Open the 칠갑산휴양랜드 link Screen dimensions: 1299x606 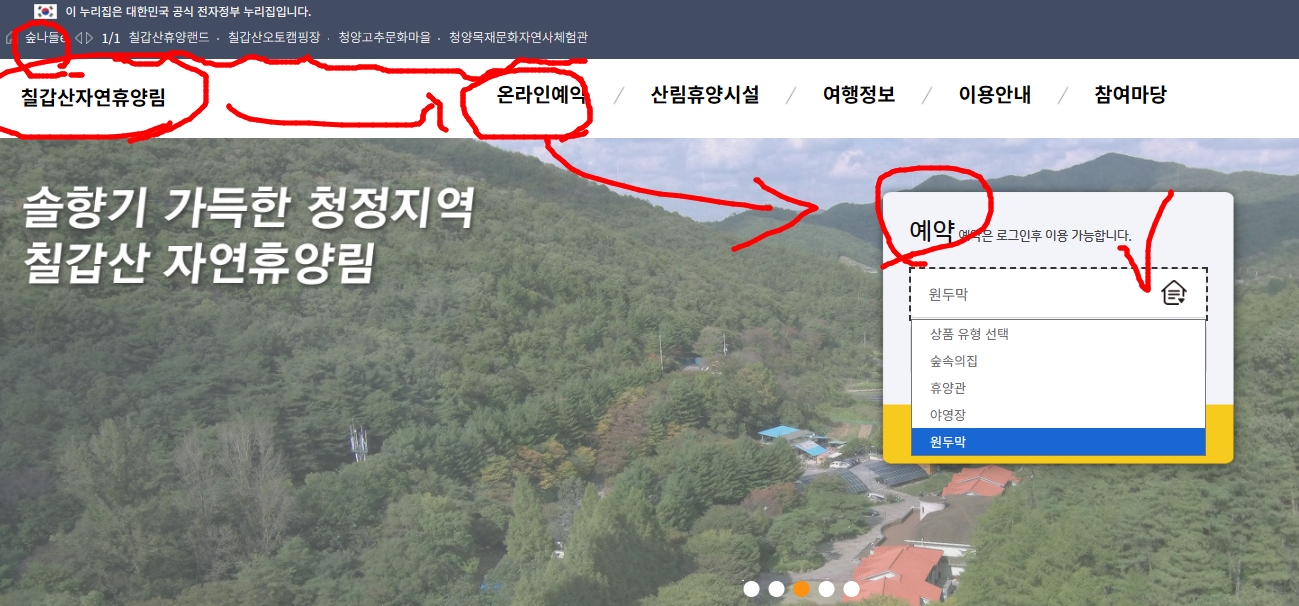169,38
